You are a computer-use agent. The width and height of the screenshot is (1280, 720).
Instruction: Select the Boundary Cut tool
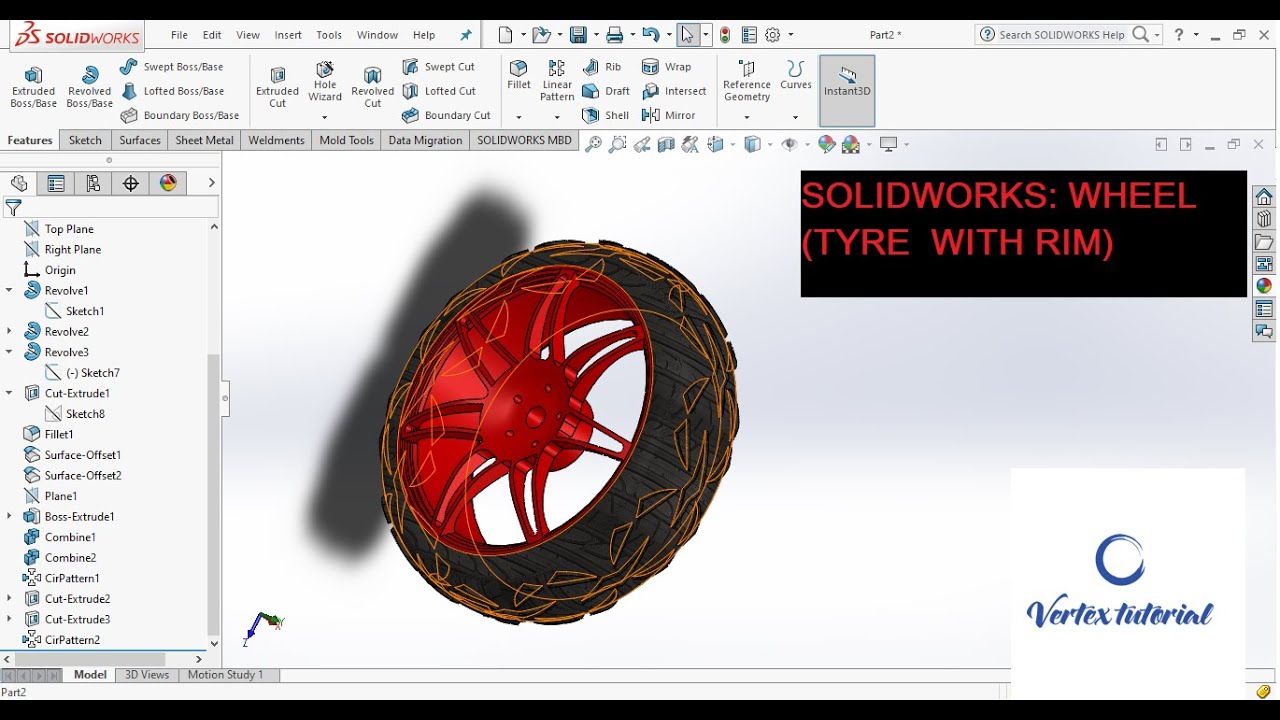pos(446,115)
